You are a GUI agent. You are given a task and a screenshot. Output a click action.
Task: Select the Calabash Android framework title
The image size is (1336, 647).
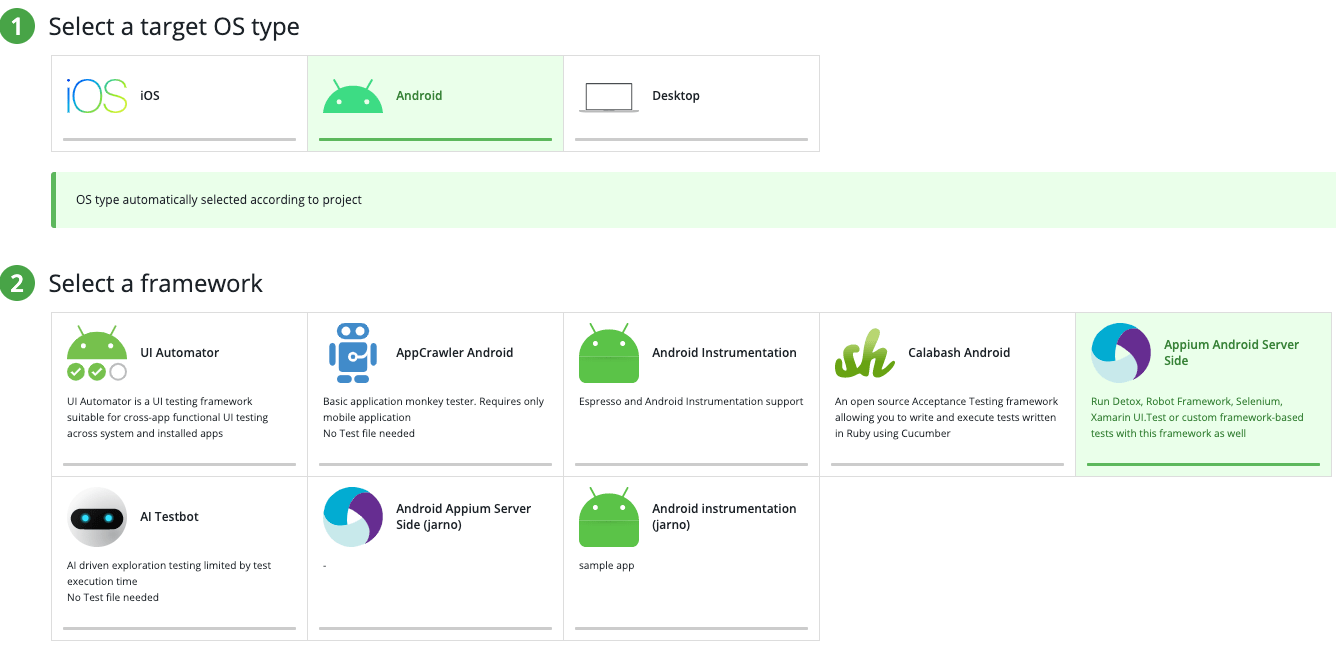click(x=959, y=353)
